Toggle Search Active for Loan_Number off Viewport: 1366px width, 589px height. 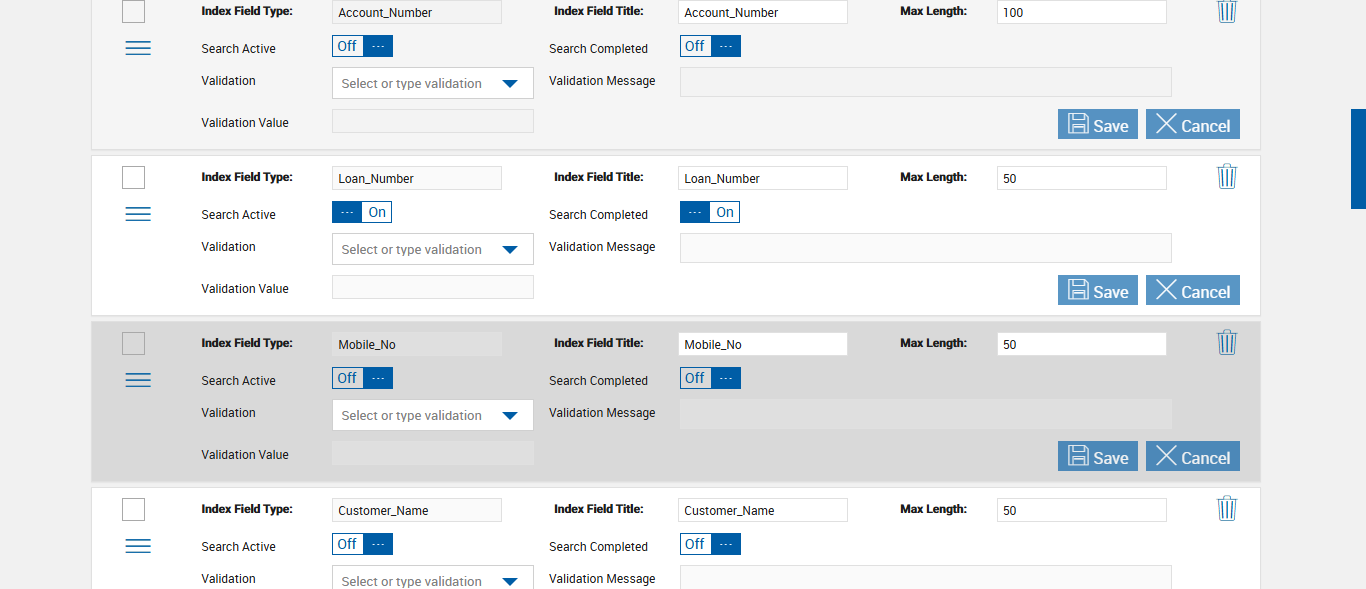point(362,213)
